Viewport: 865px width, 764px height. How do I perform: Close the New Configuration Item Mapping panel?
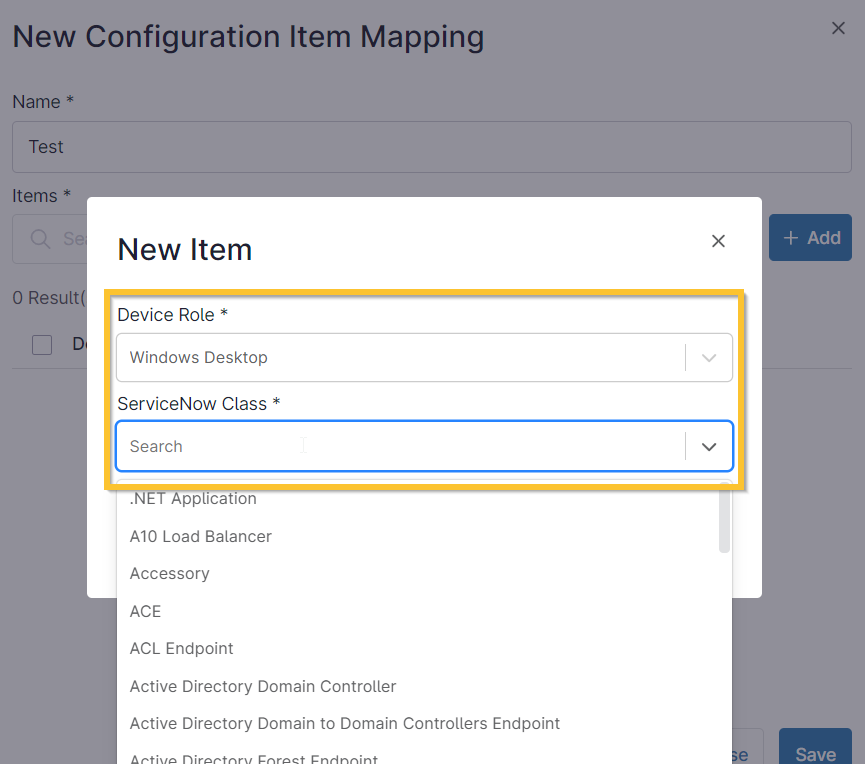coord(838,28)
